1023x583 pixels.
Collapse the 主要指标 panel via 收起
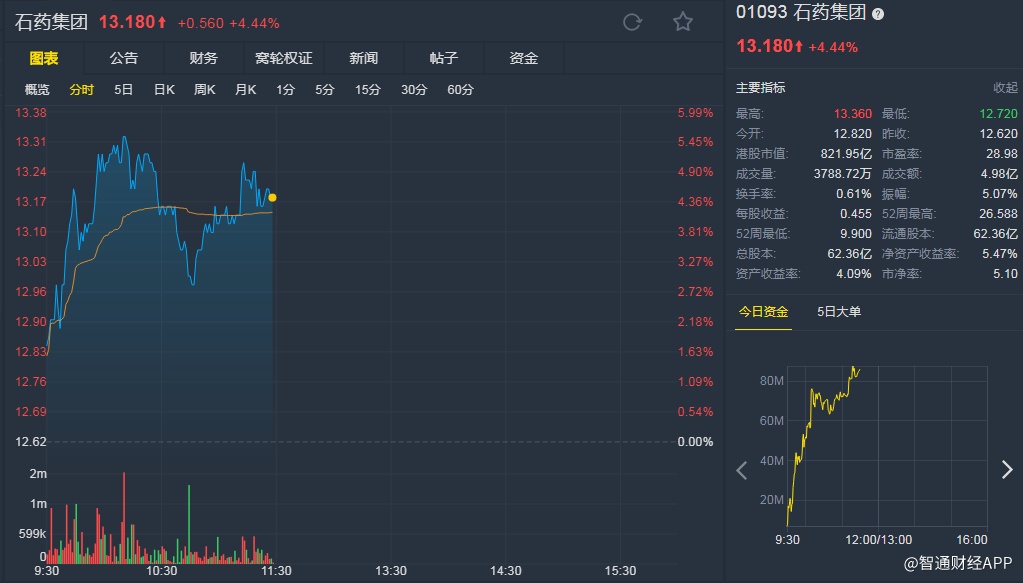coord(1005,88)
